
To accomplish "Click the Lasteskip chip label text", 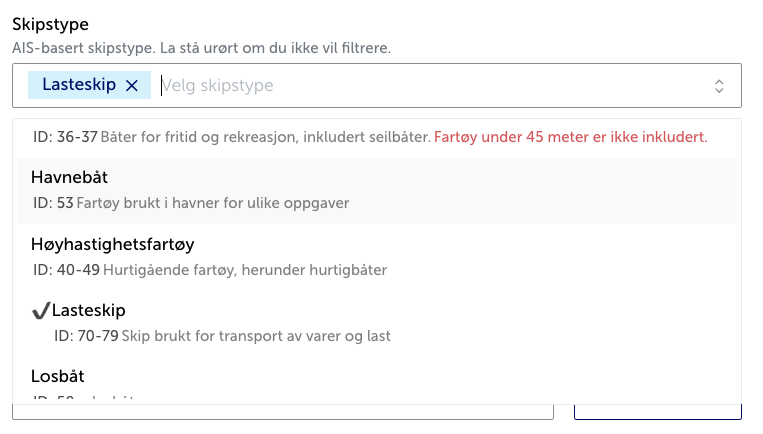I will pos(79,86).
